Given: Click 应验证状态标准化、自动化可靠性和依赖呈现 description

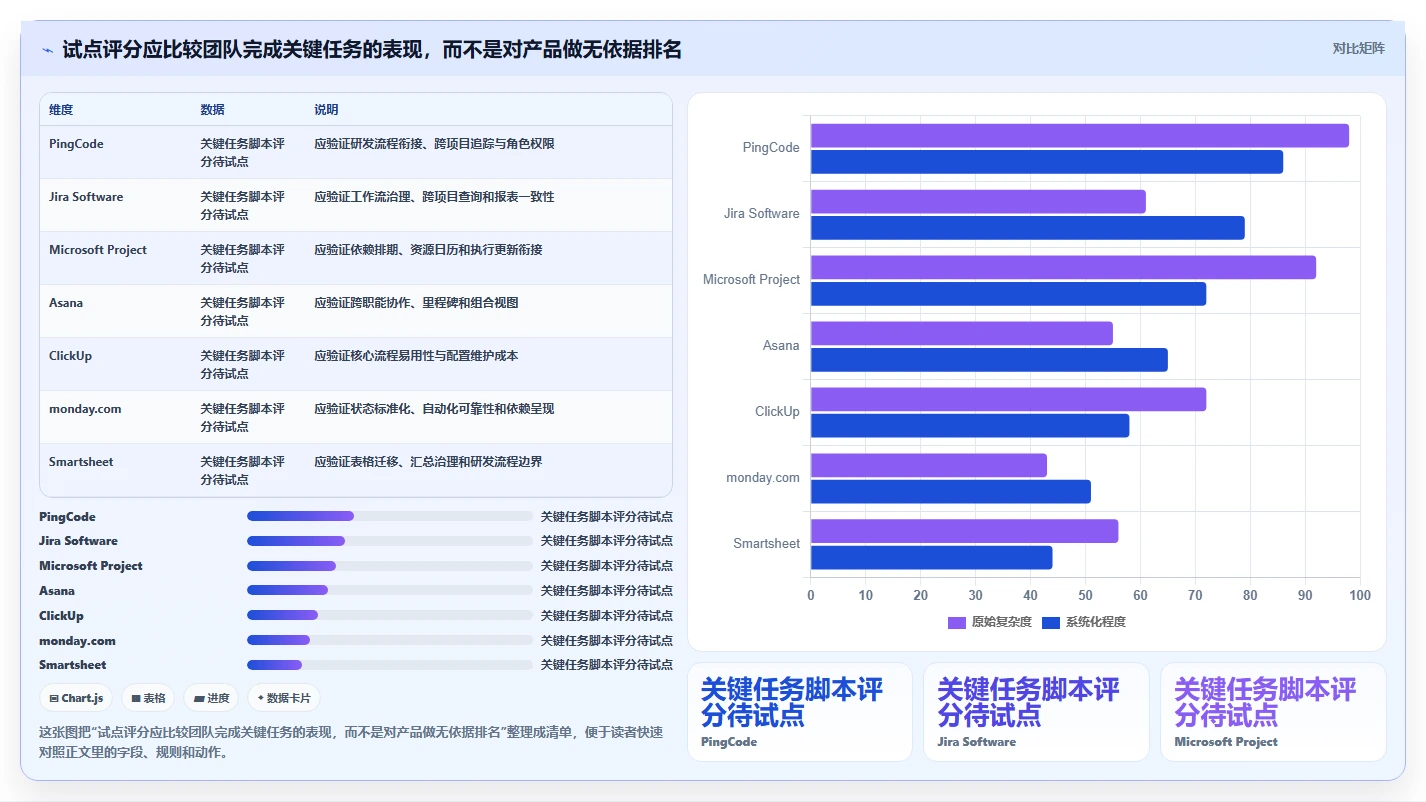Looking at the screenshot, I should [x=434, y=409].
